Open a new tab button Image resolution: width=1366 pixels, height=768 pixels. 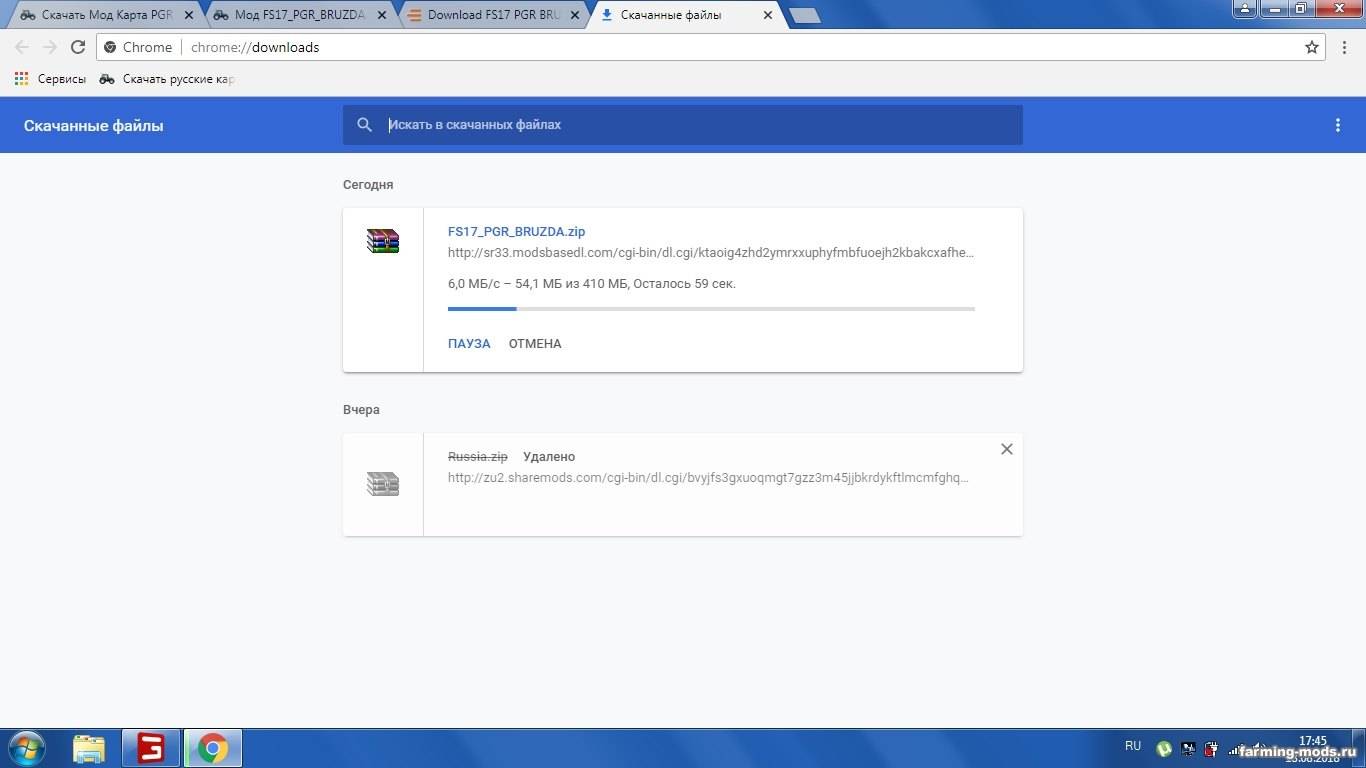[804, 16]
